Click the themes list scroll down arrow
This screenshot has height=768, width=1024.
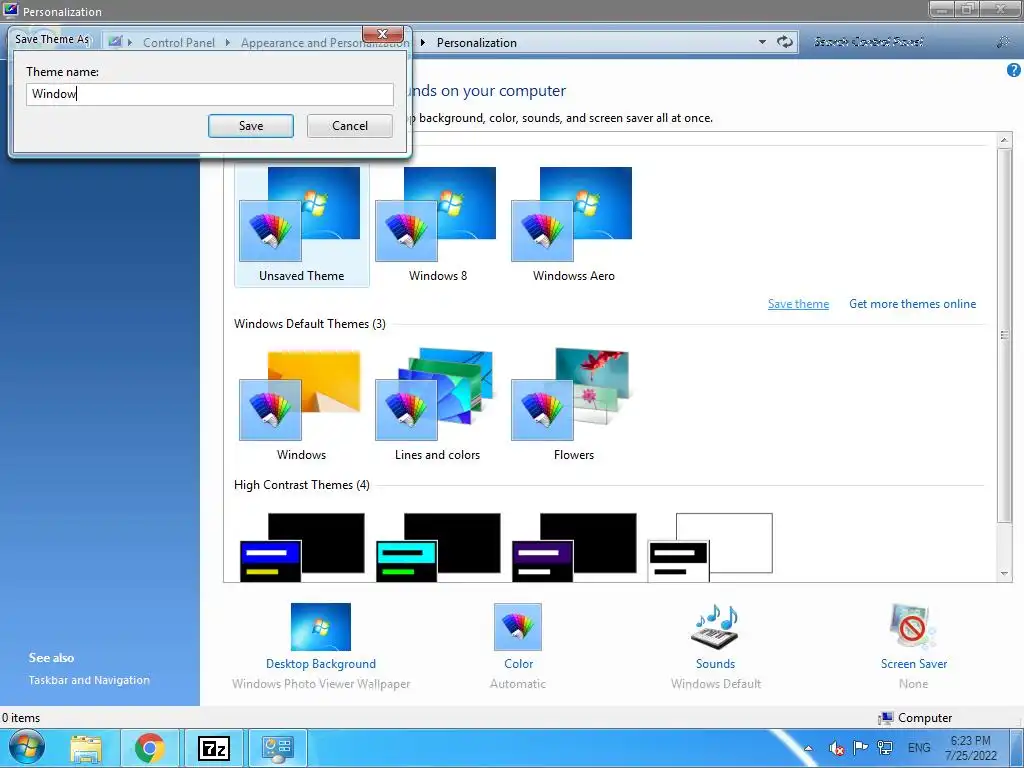[x=1004, y=574]
